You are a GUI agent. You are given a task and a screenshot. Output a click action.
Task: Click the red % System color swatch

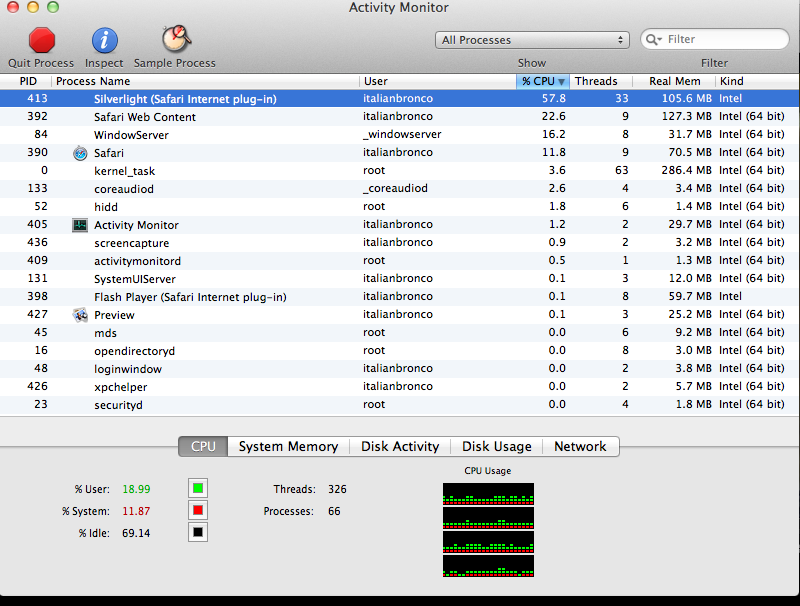click(198, 510)
